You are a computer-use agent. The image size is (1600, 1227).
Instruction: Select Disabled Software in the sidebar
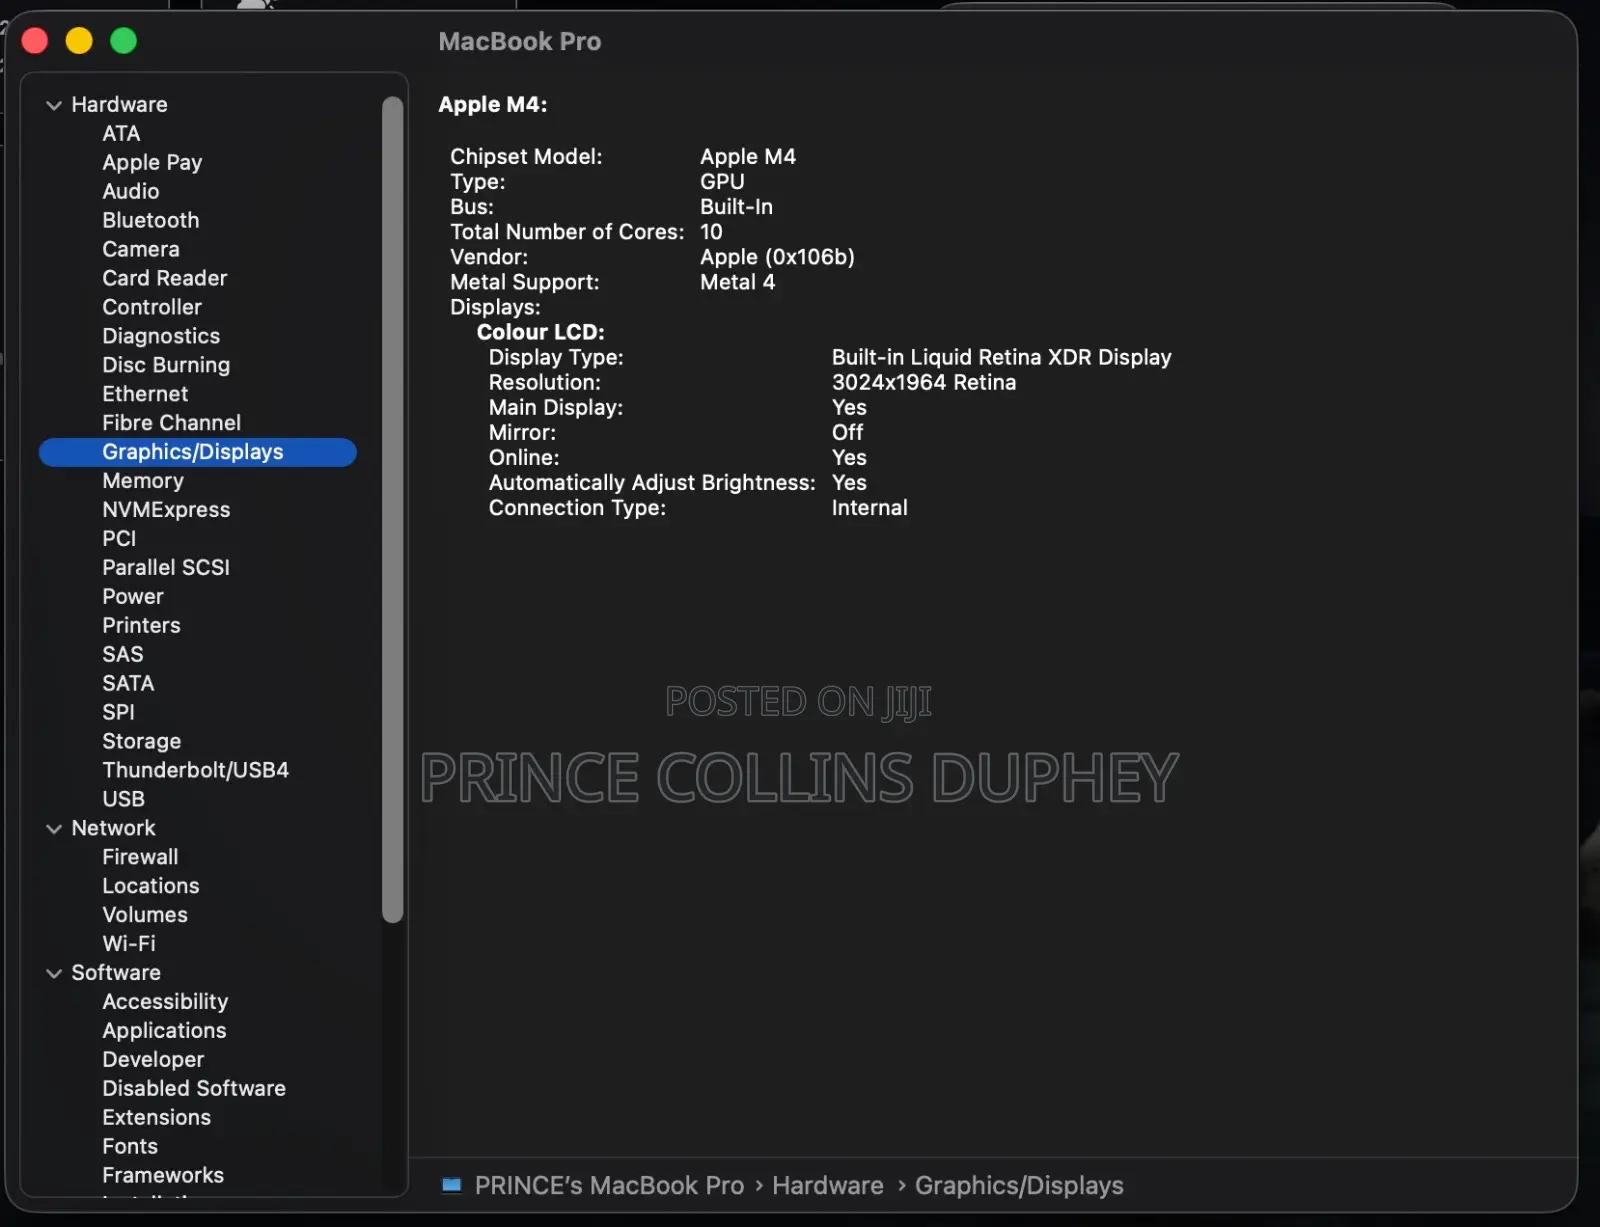pos(194,1089)
